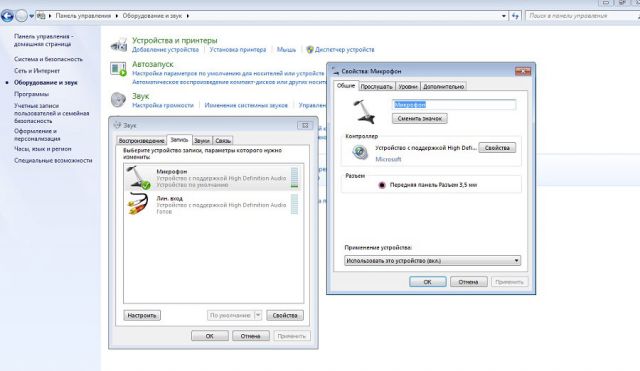The image size is (640, 371).
Task: Switch to 'Связь' tab in Sound dialog
Action: tap(223, 140)
